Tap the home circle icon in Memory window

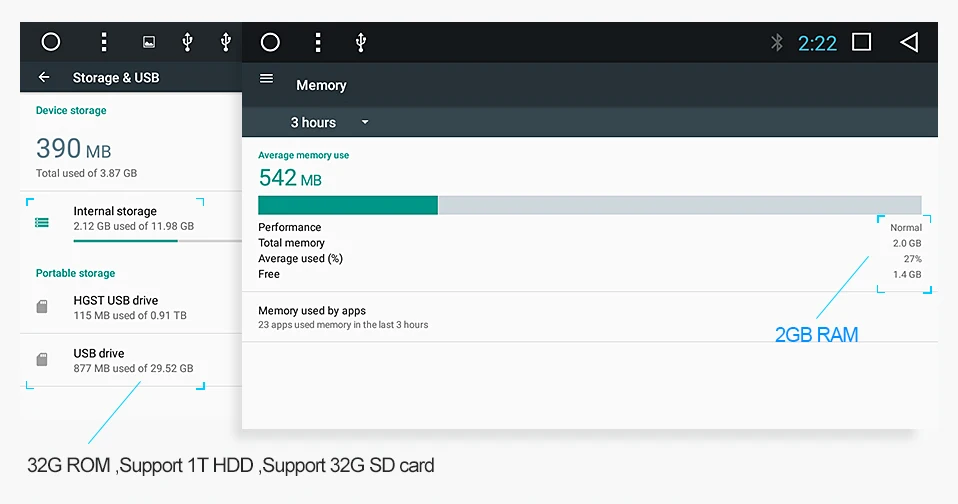(x=270, y=42)
